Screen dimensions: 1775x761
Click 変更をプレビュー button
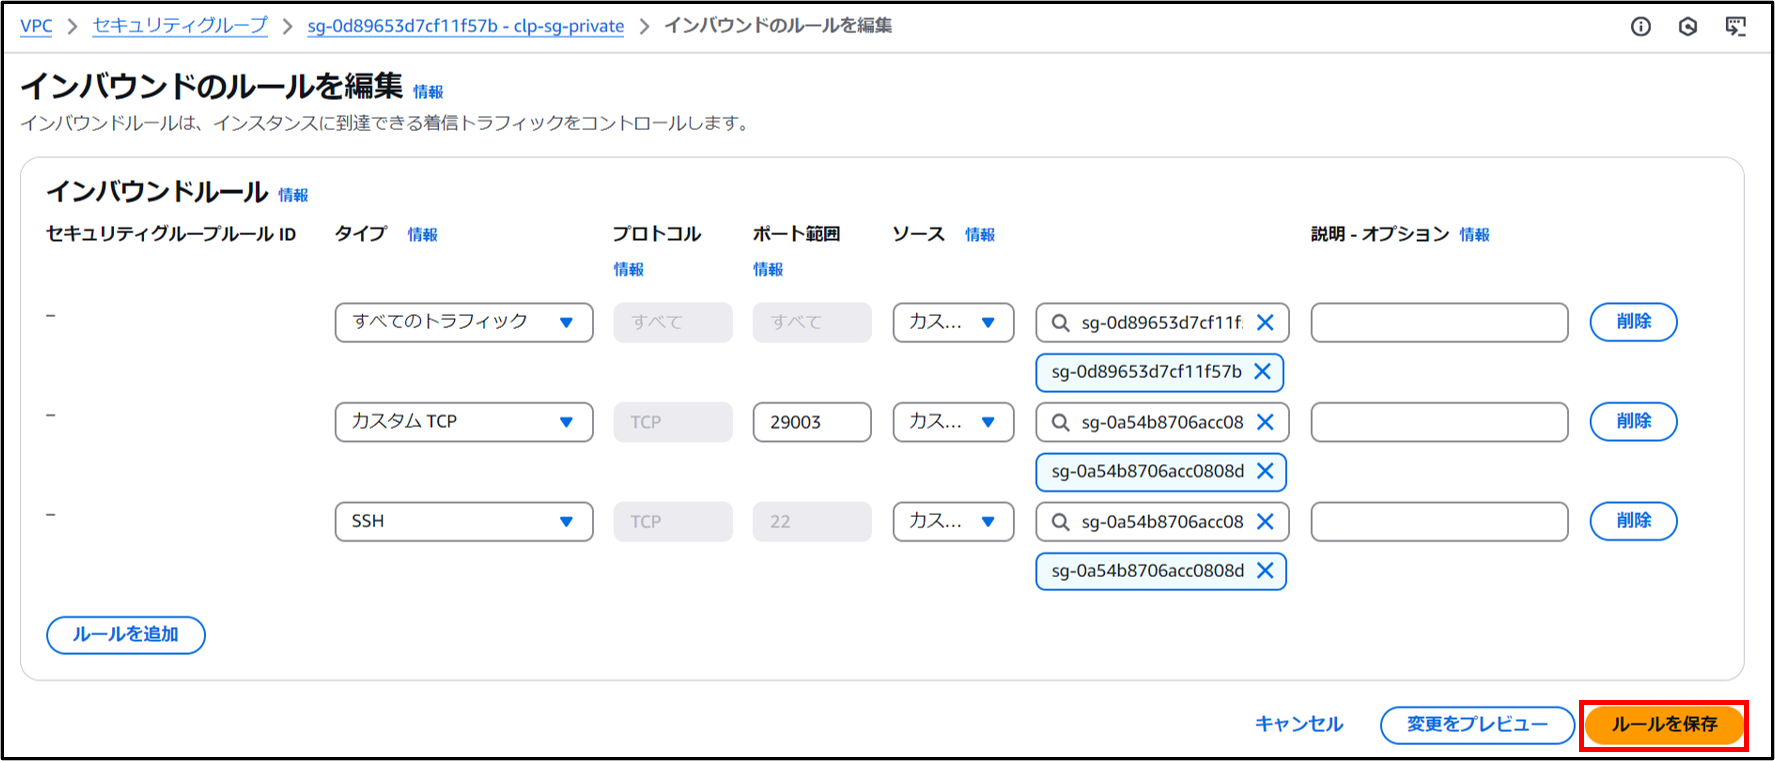pyautogui.click(x=1477, y=725)
